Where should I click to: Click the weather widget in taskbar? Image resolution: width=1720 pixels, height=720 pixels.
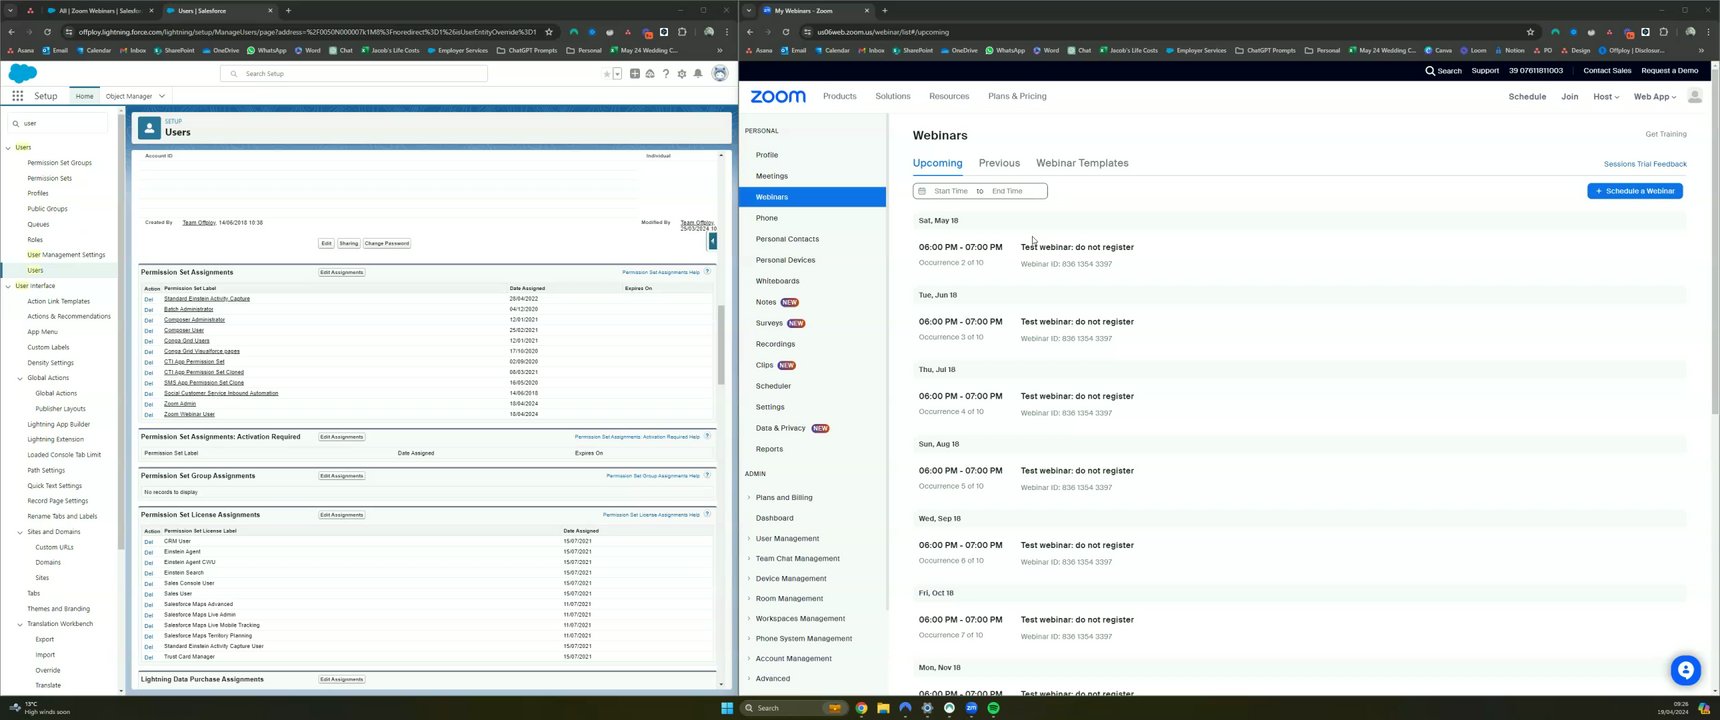(x=40, y=708)
